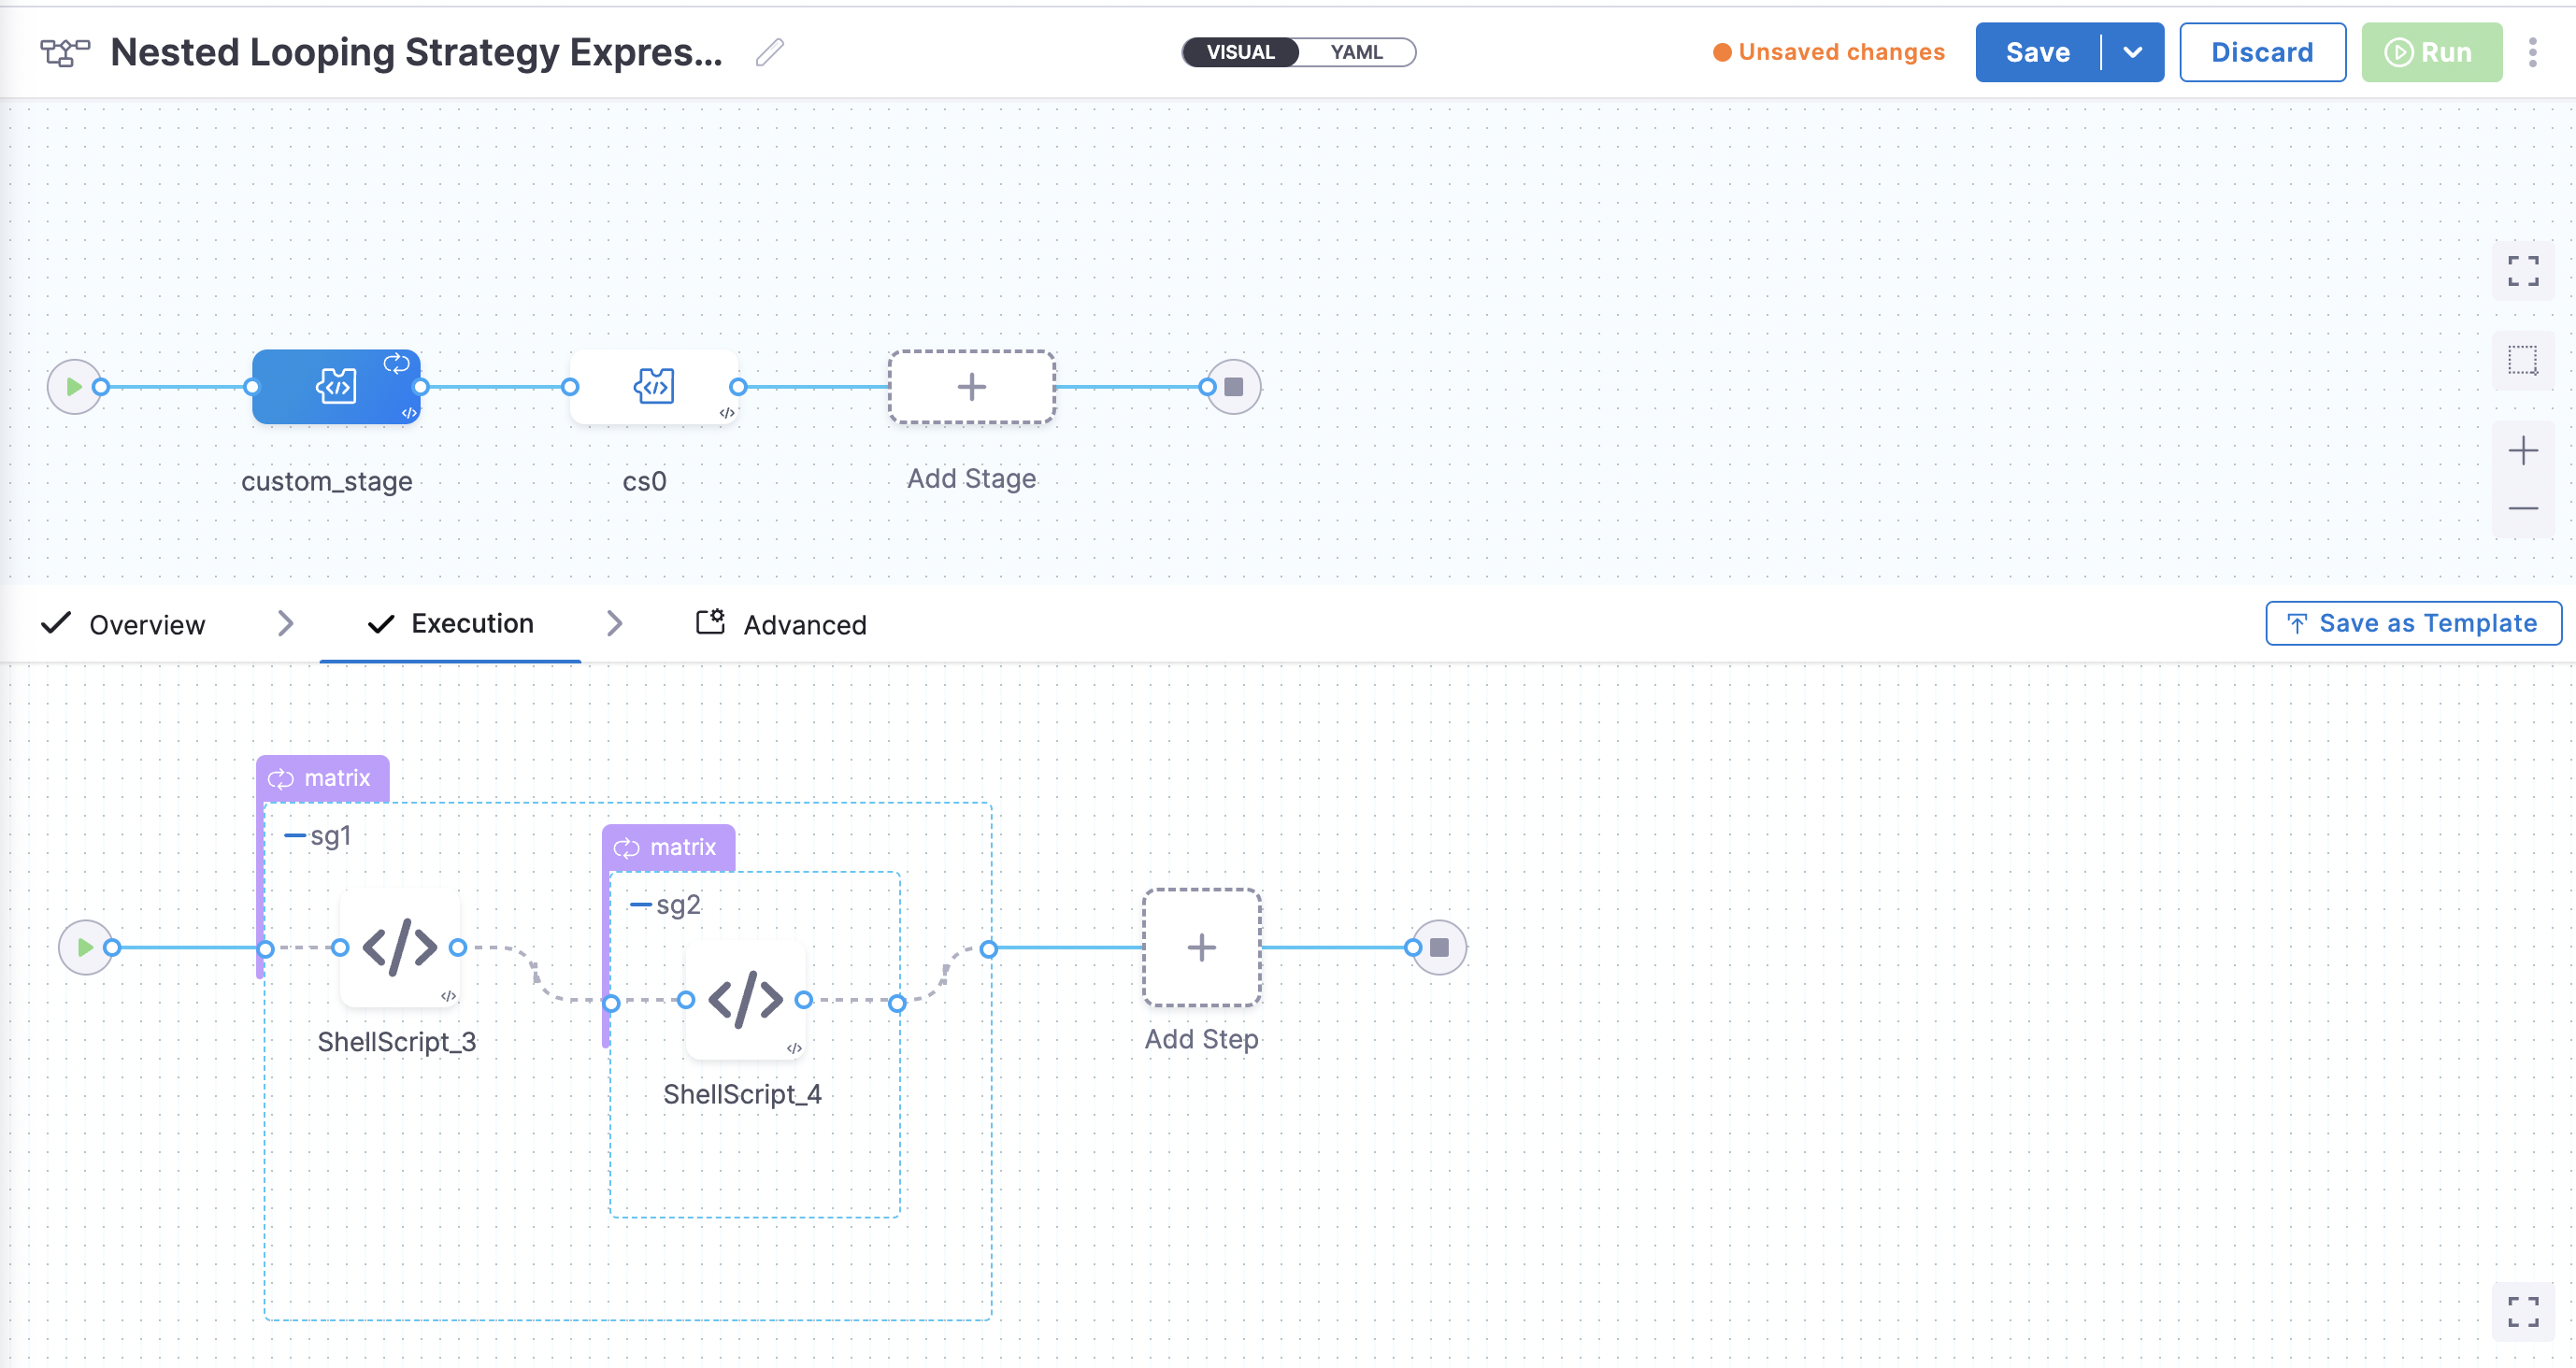Switch to VISUAL view

(x=1240, y=52)
